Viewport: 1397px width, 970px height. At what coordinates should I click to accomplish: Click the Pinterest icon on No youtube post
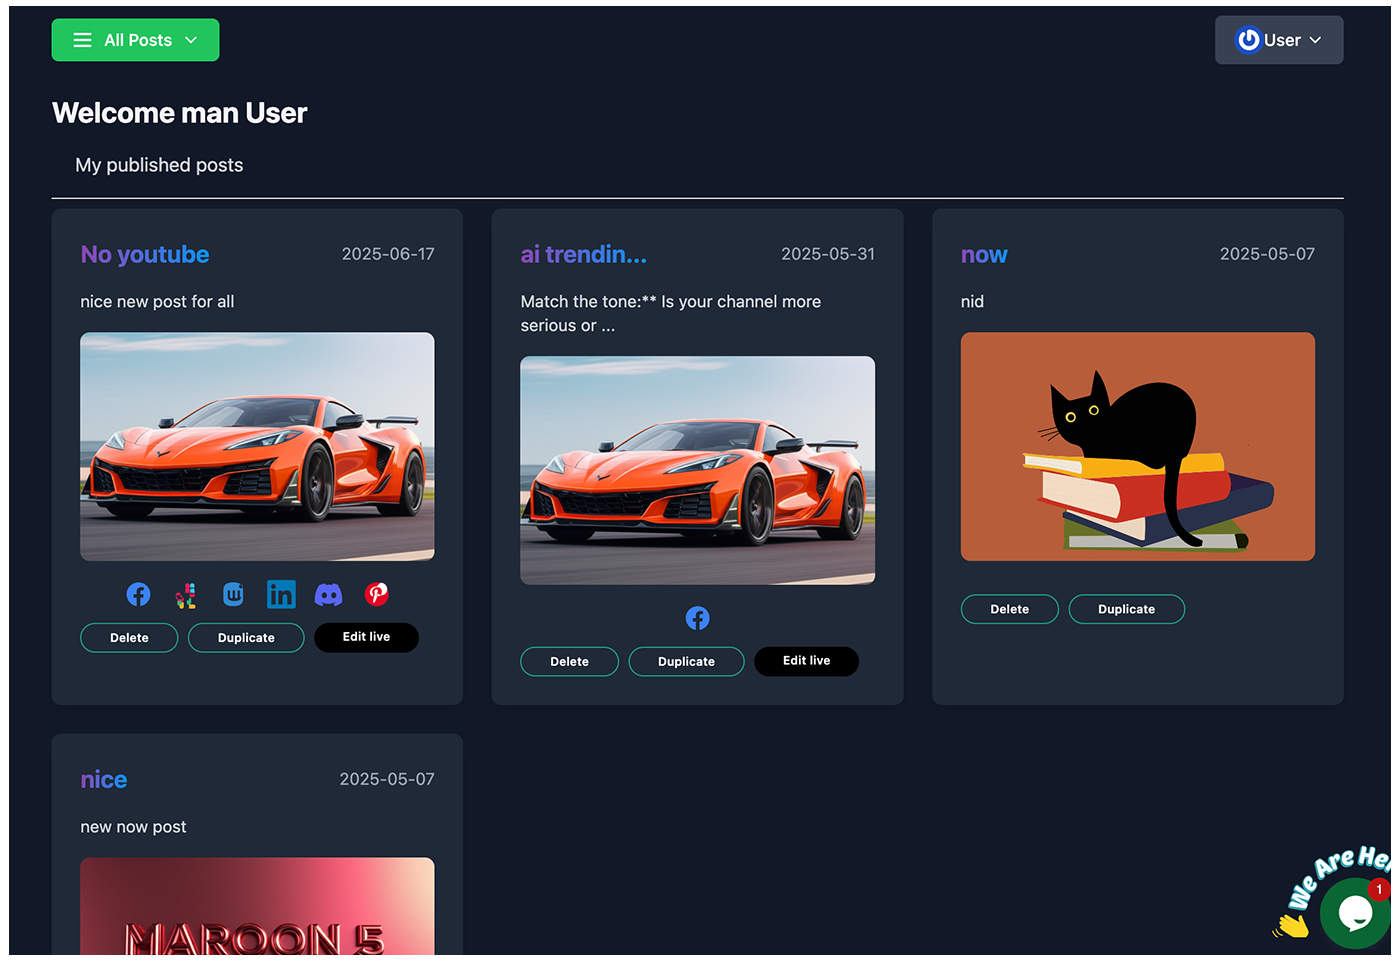click(377, 594)
